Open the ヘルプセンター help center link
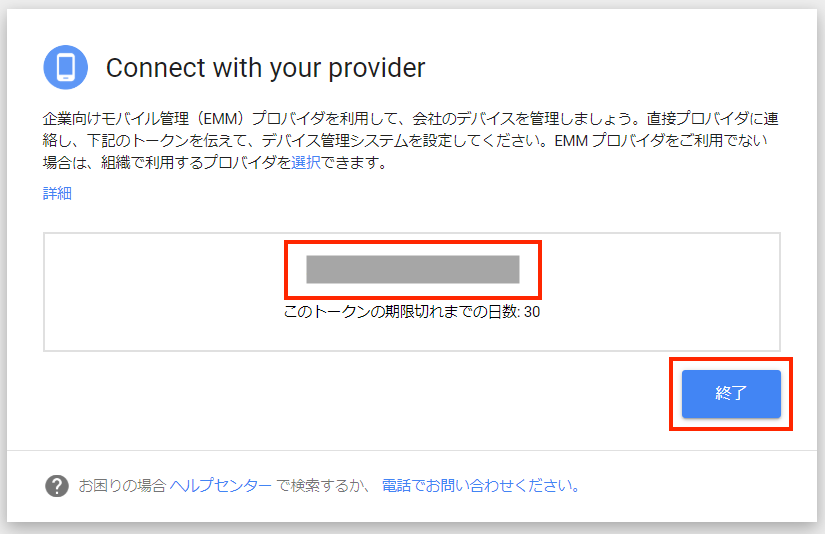This screenshot has width=825, height=534. pyautogui.click(x=220, y=486)
